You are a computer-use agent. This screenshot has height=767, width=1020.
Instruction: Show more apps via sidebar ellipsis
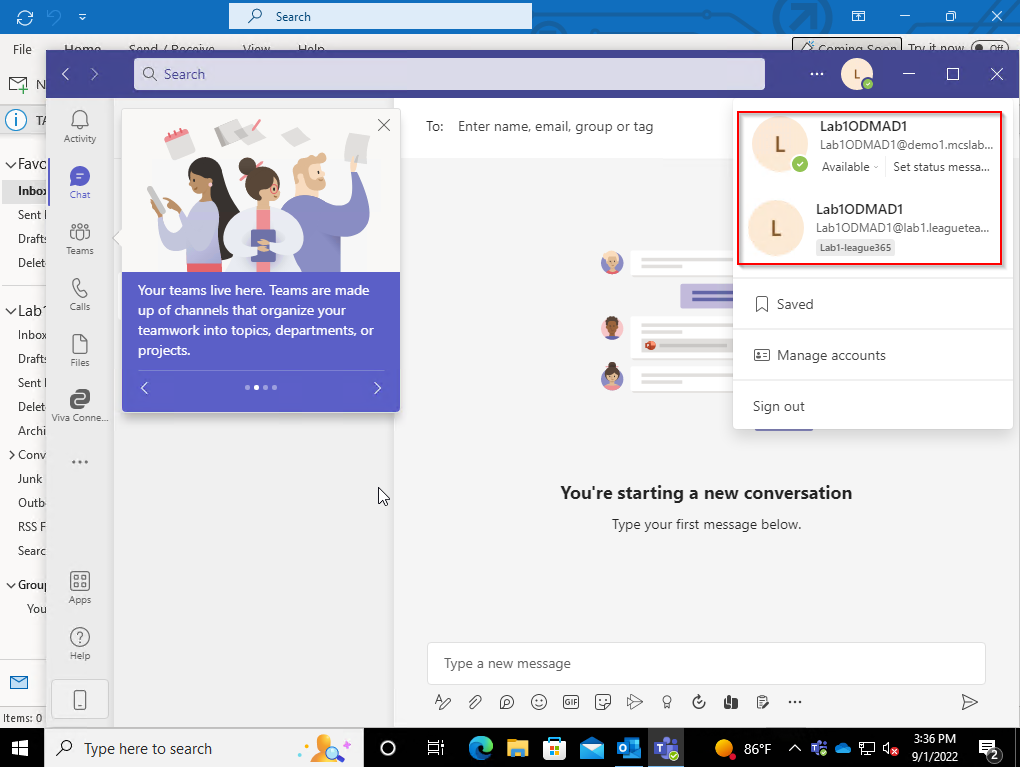click(80, 462)
